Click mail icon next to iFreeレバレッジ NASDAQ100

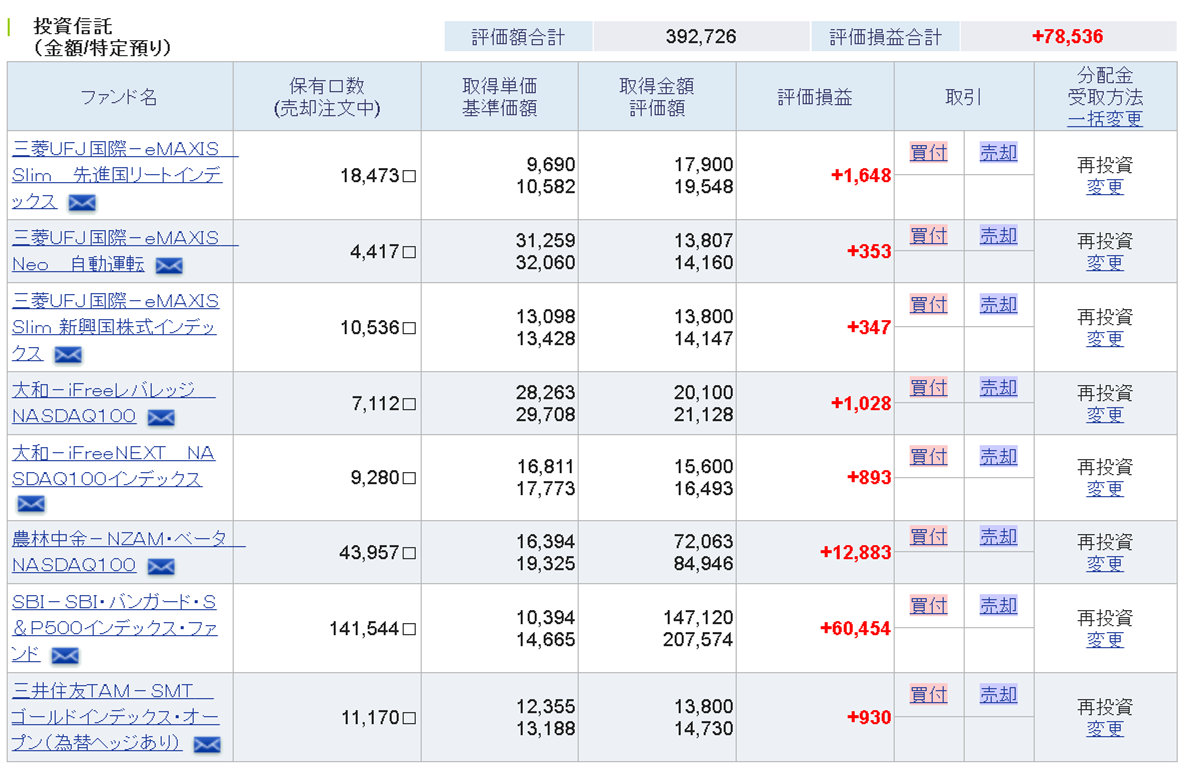tap(161, 418)
